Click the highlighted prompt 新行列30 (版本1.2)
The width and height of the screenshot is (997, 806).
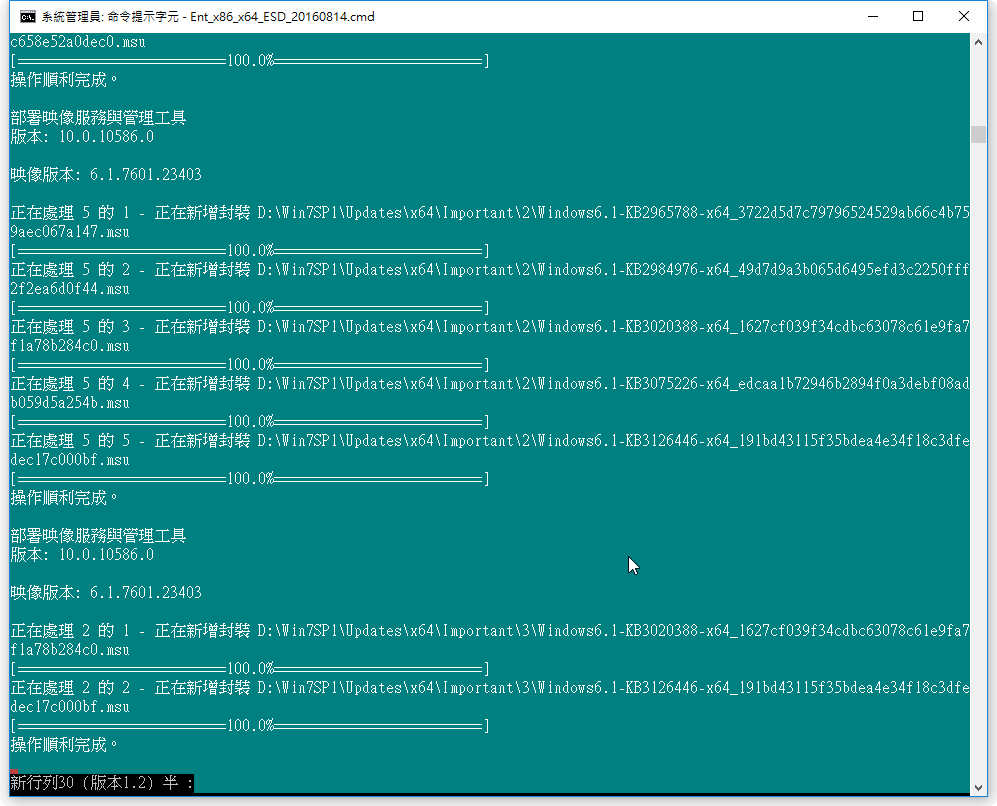point(102,782)
